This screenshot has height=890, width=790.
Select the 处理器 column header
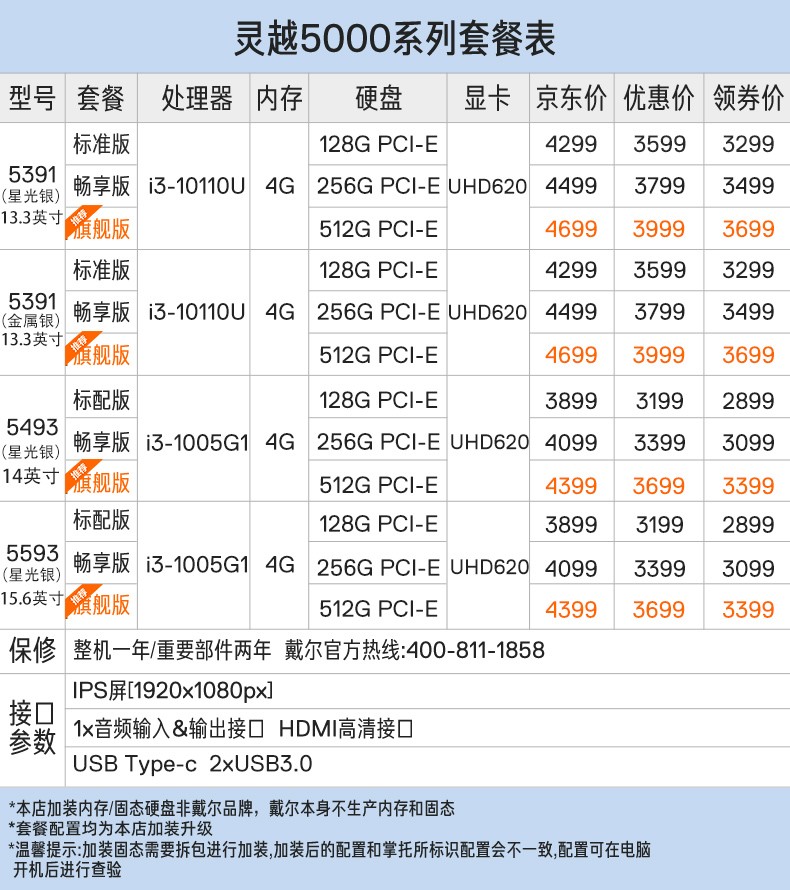[194, 98]
